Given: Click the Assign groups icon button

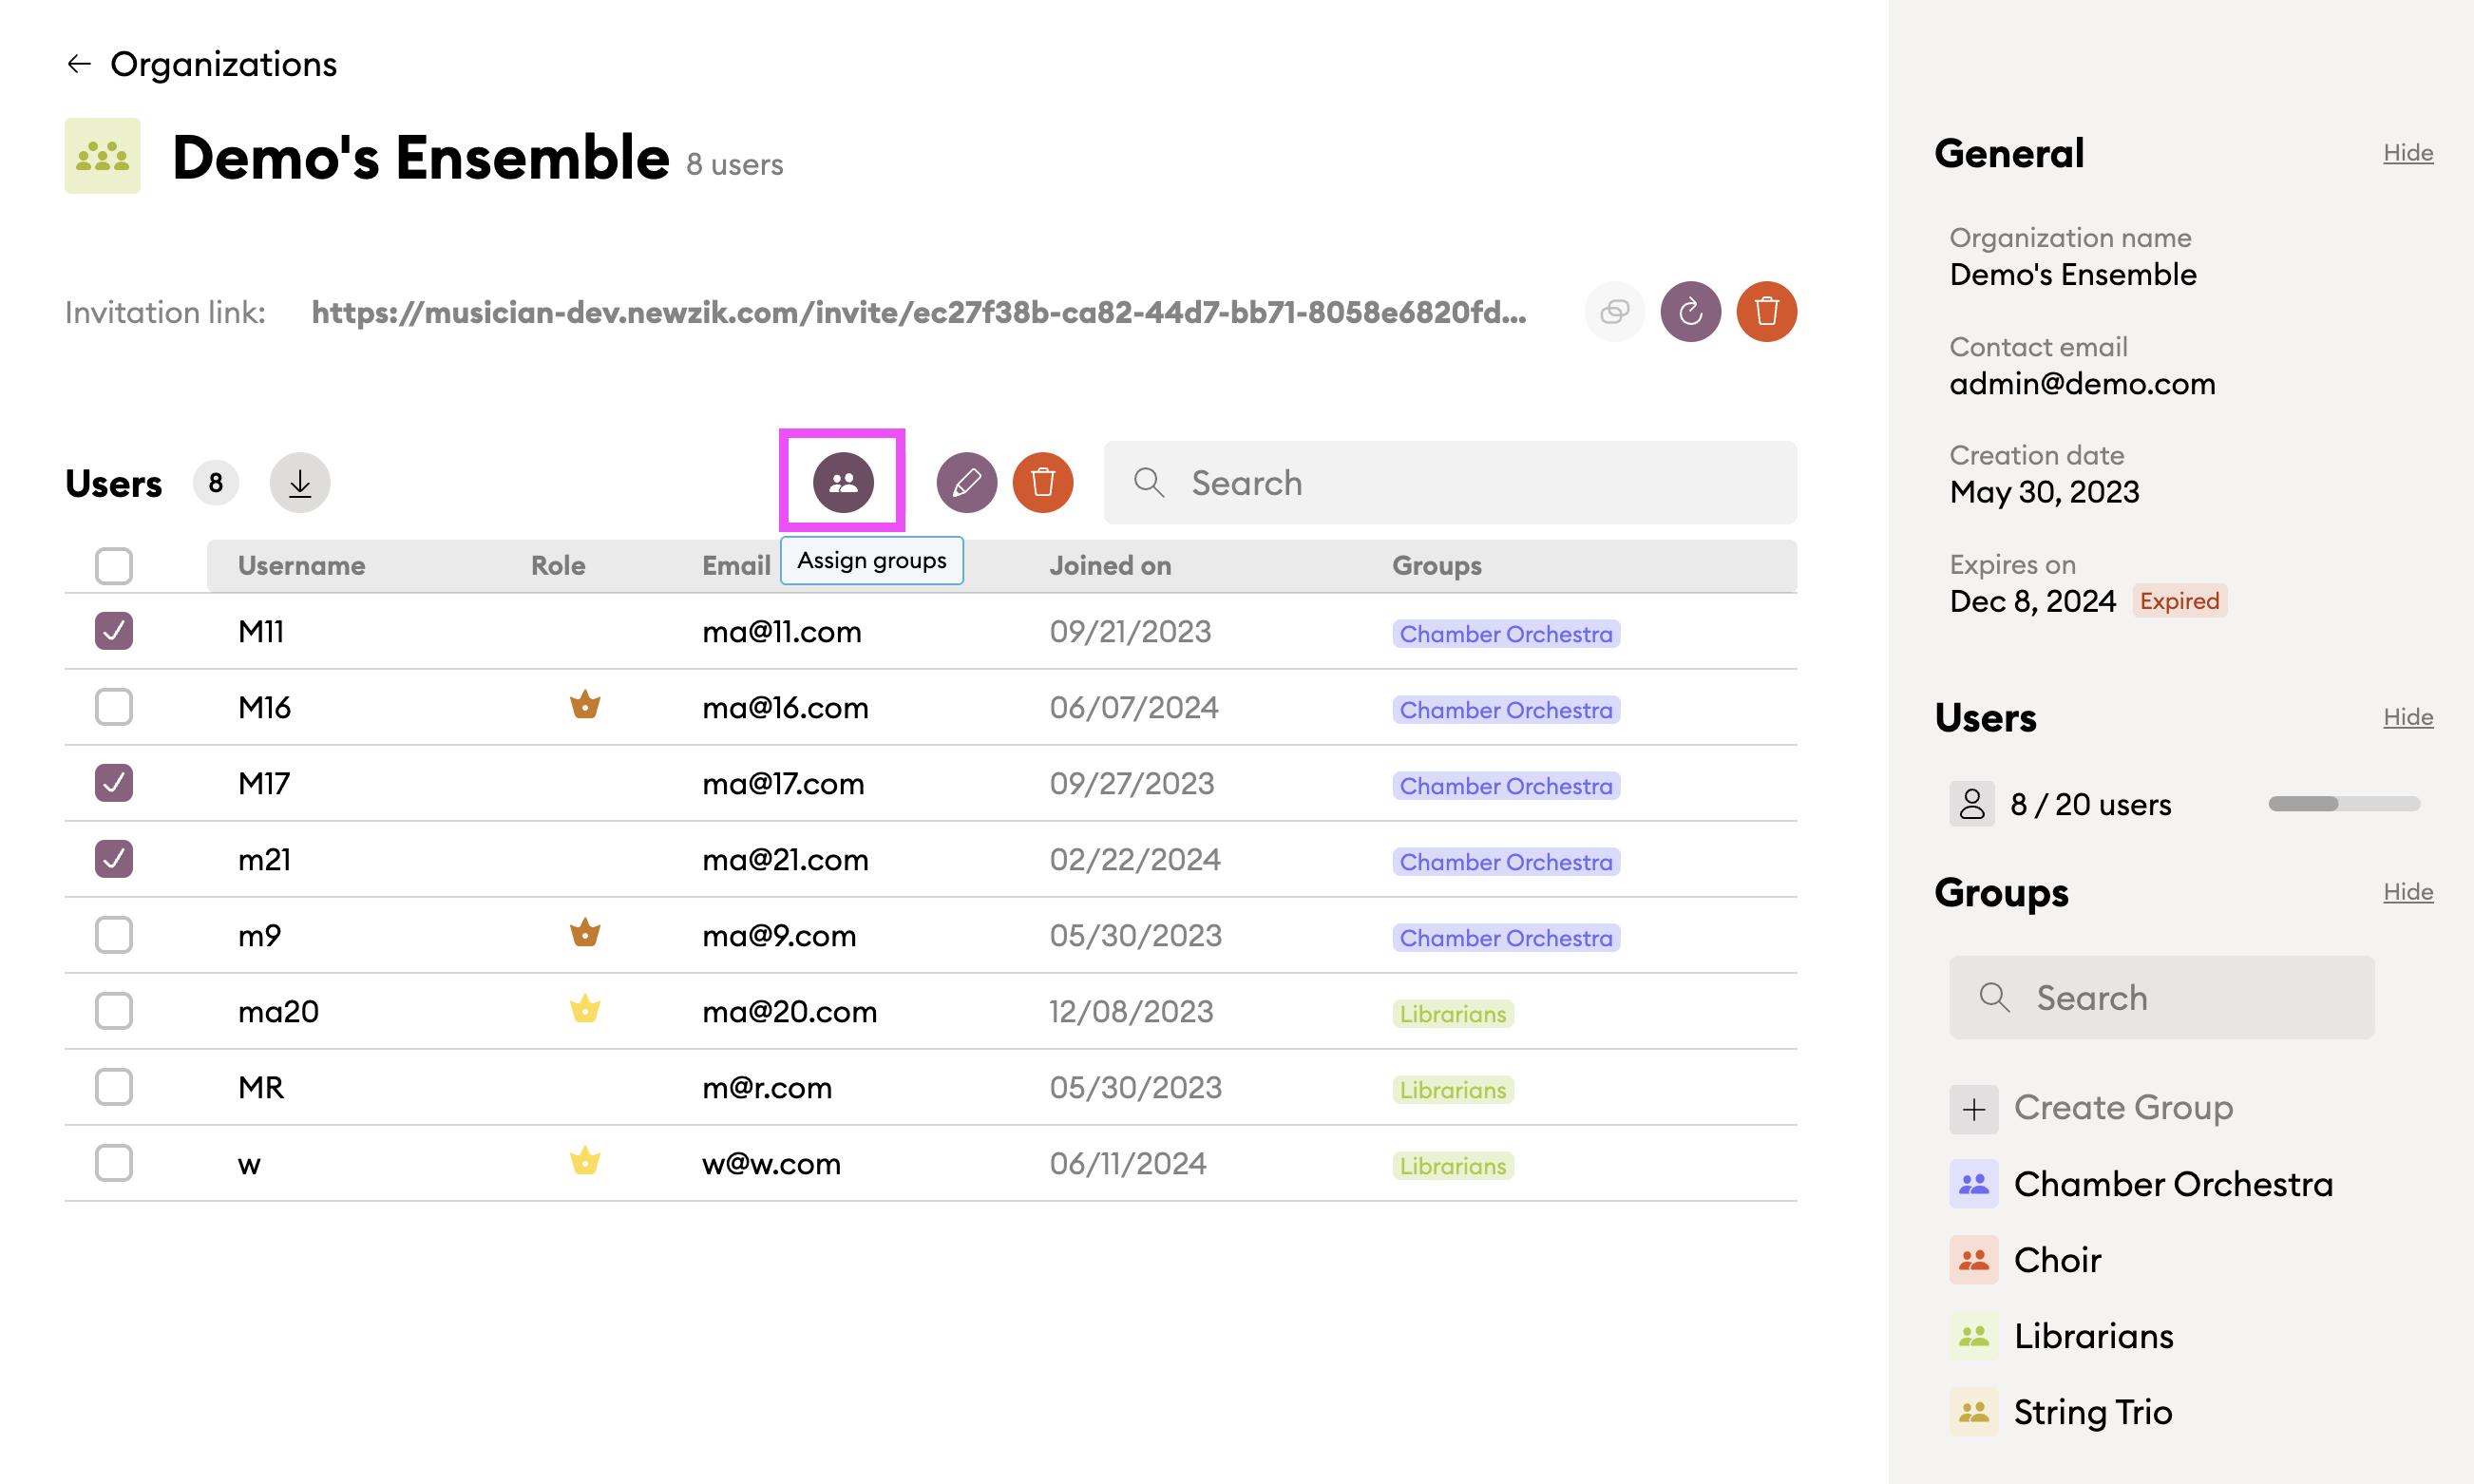Looking at the screenshot, I should point(843,483).
